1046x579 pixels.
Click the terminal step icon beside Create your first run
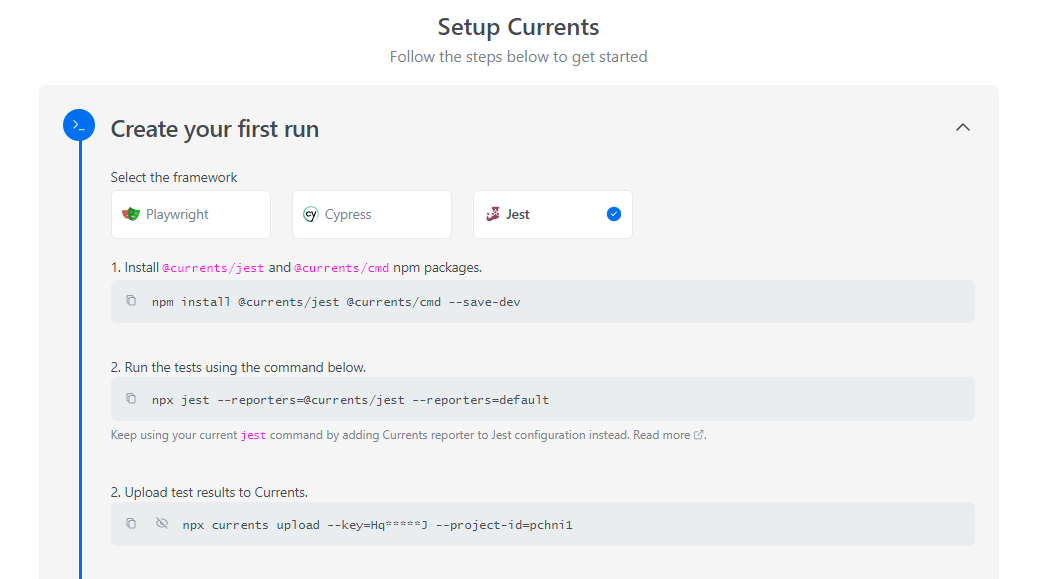pos(79,125)
